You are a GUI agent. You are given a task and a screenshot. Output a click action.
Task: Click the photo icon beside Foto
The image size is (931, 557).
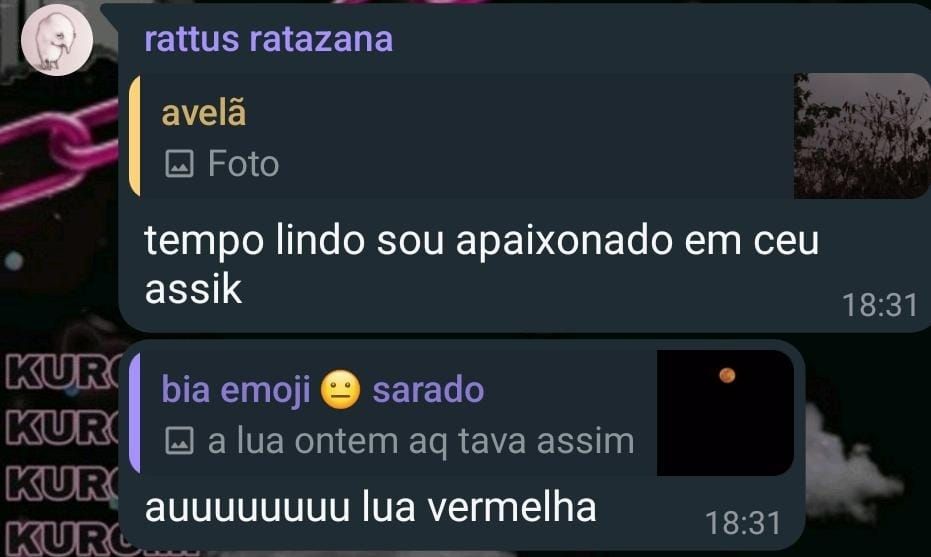click(179, 164)
